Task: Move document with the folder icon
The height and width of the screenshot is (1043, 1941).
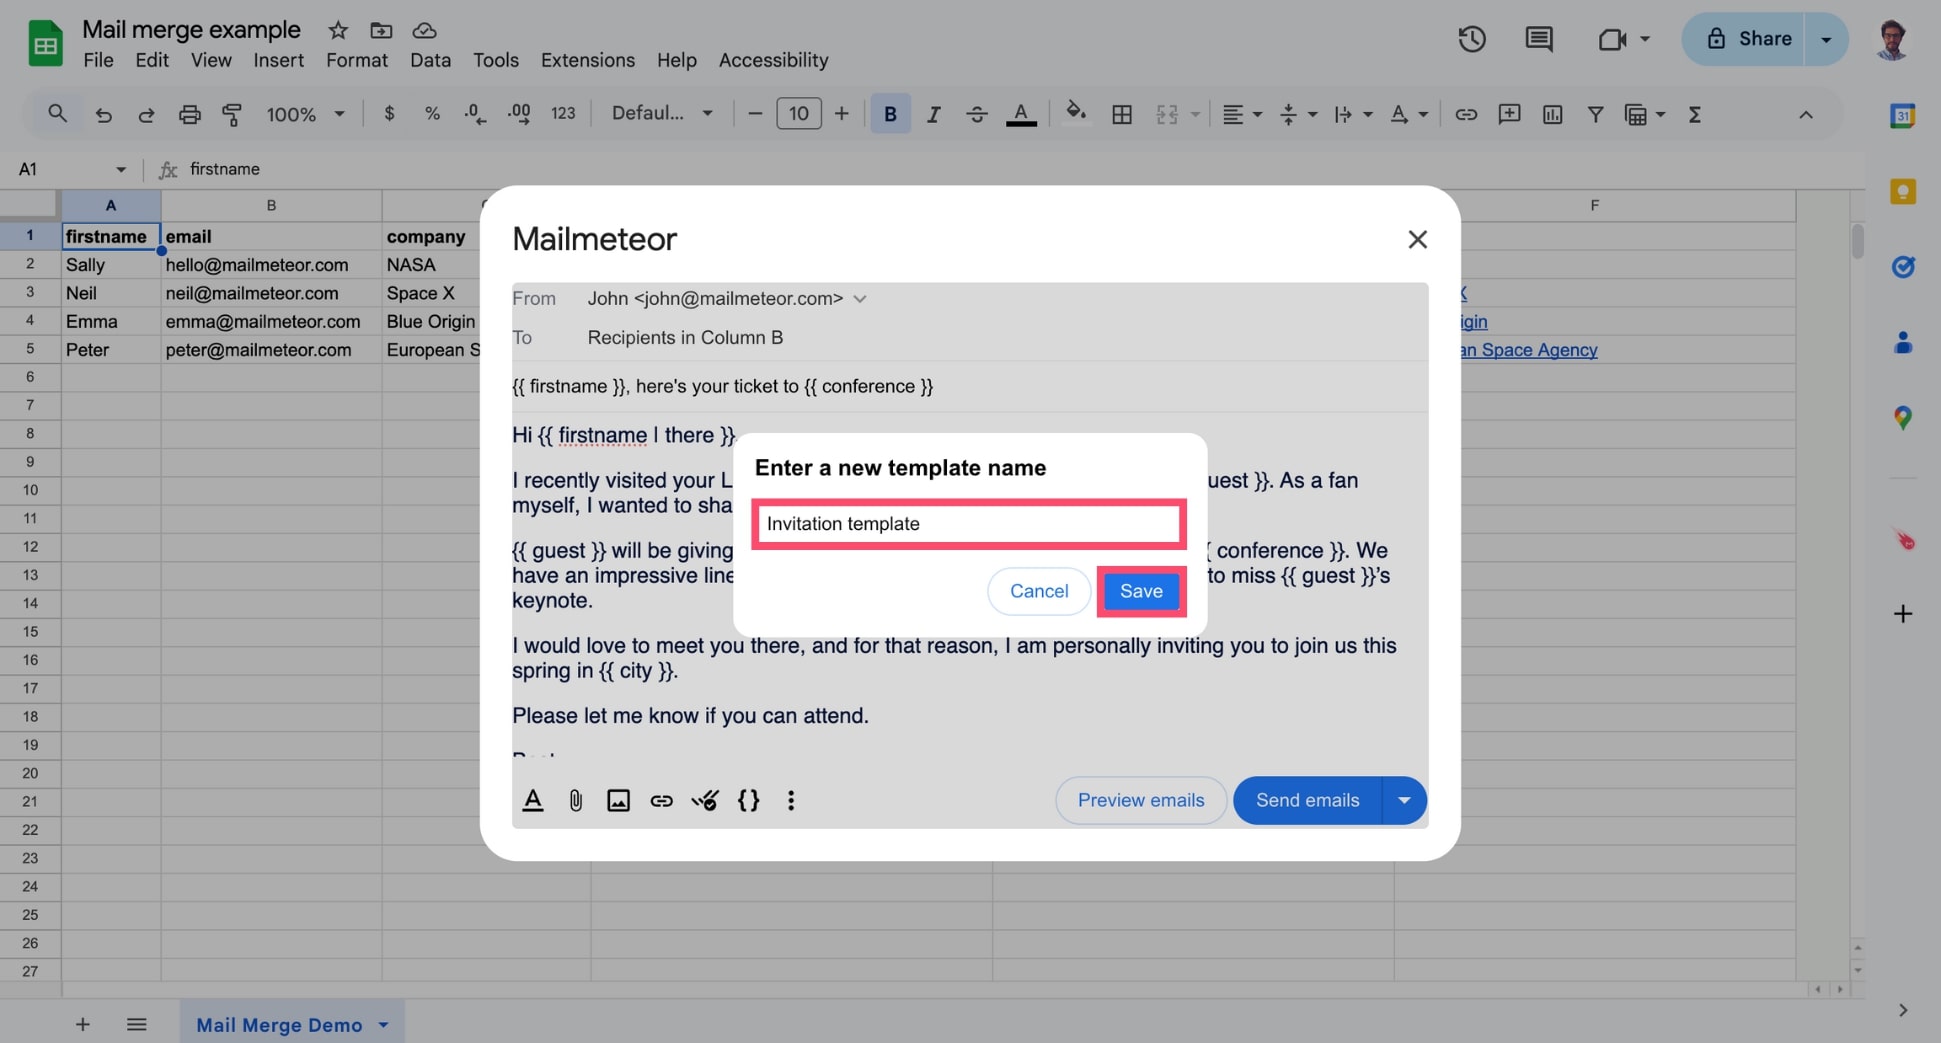Action: point(381,30)
